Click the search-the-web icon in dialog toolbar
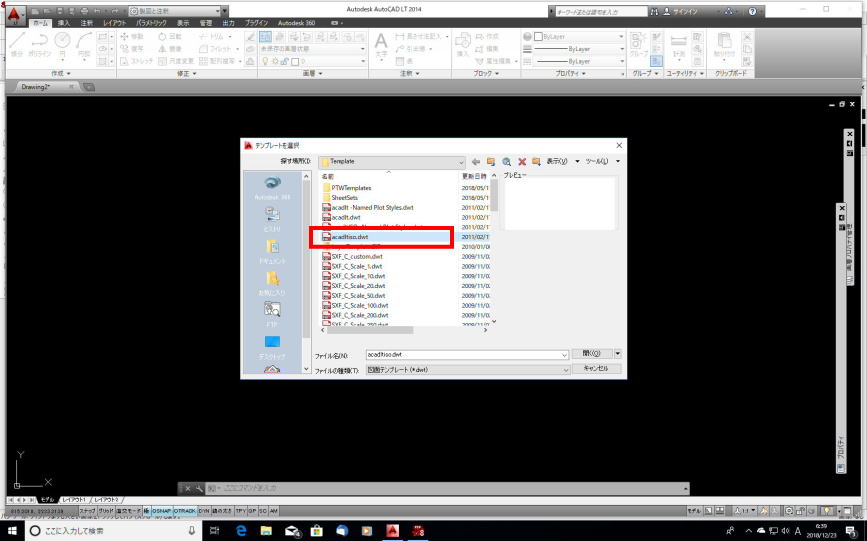Screen dimensions: 867x541 click(x=506, y=162)
